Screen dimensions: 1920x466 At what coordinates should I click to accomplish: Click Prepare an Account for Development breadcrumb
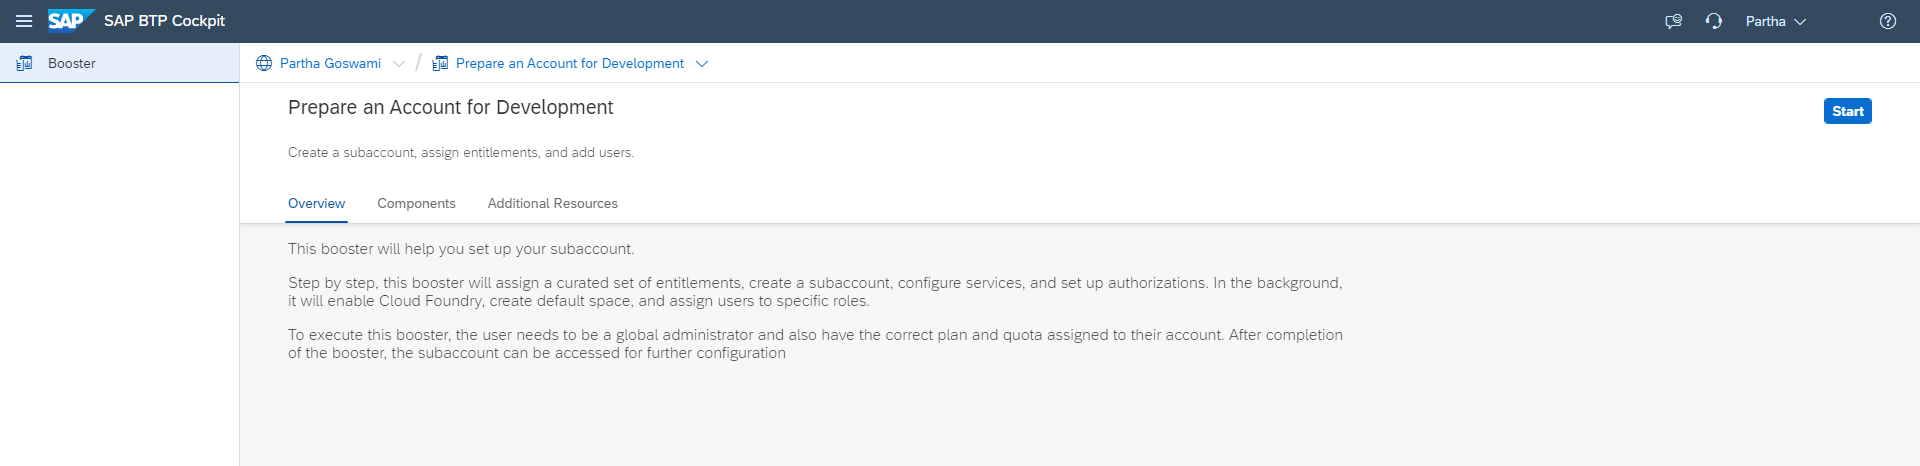point(570,63)
